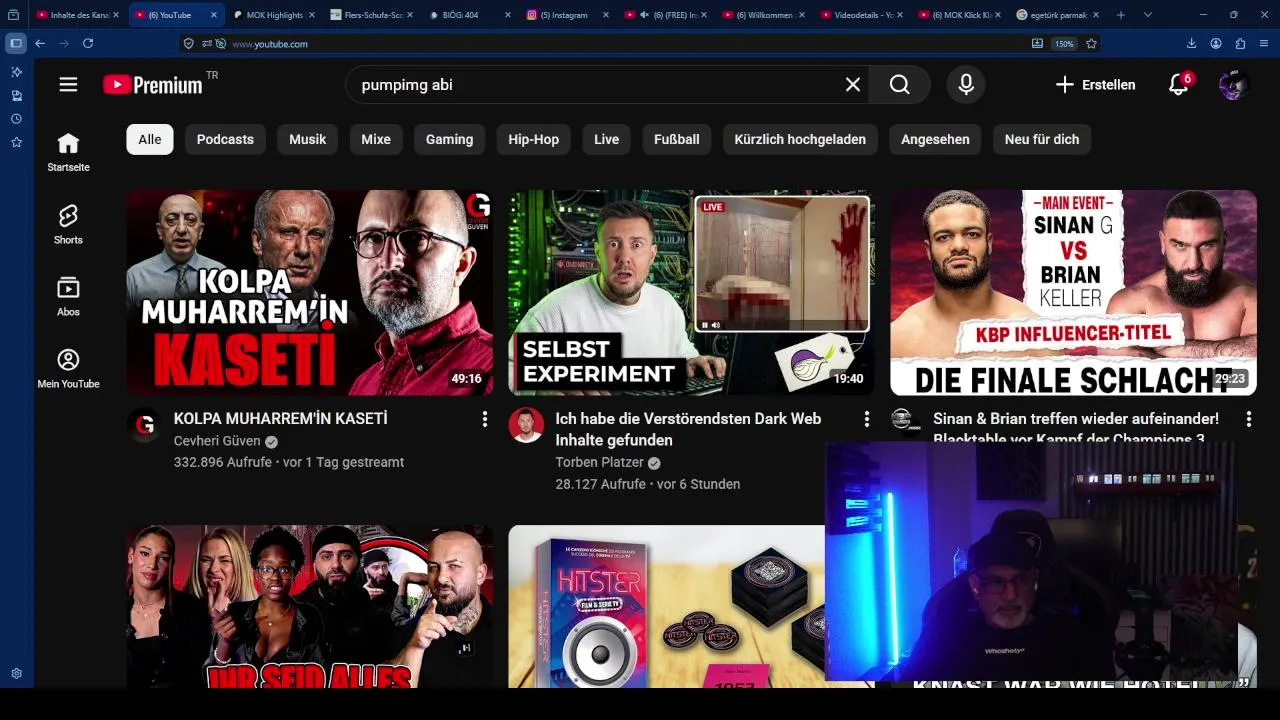The width and height of the screenshot is (1280, 720).
Task: Open Torben Platzer channel name
Action: tap(599, 463)
